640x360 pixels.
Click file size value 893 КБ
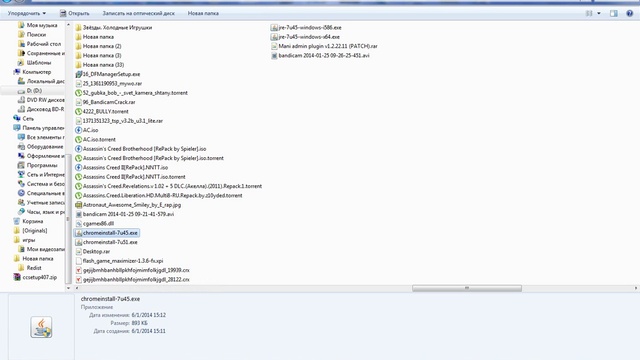[140, 323]
